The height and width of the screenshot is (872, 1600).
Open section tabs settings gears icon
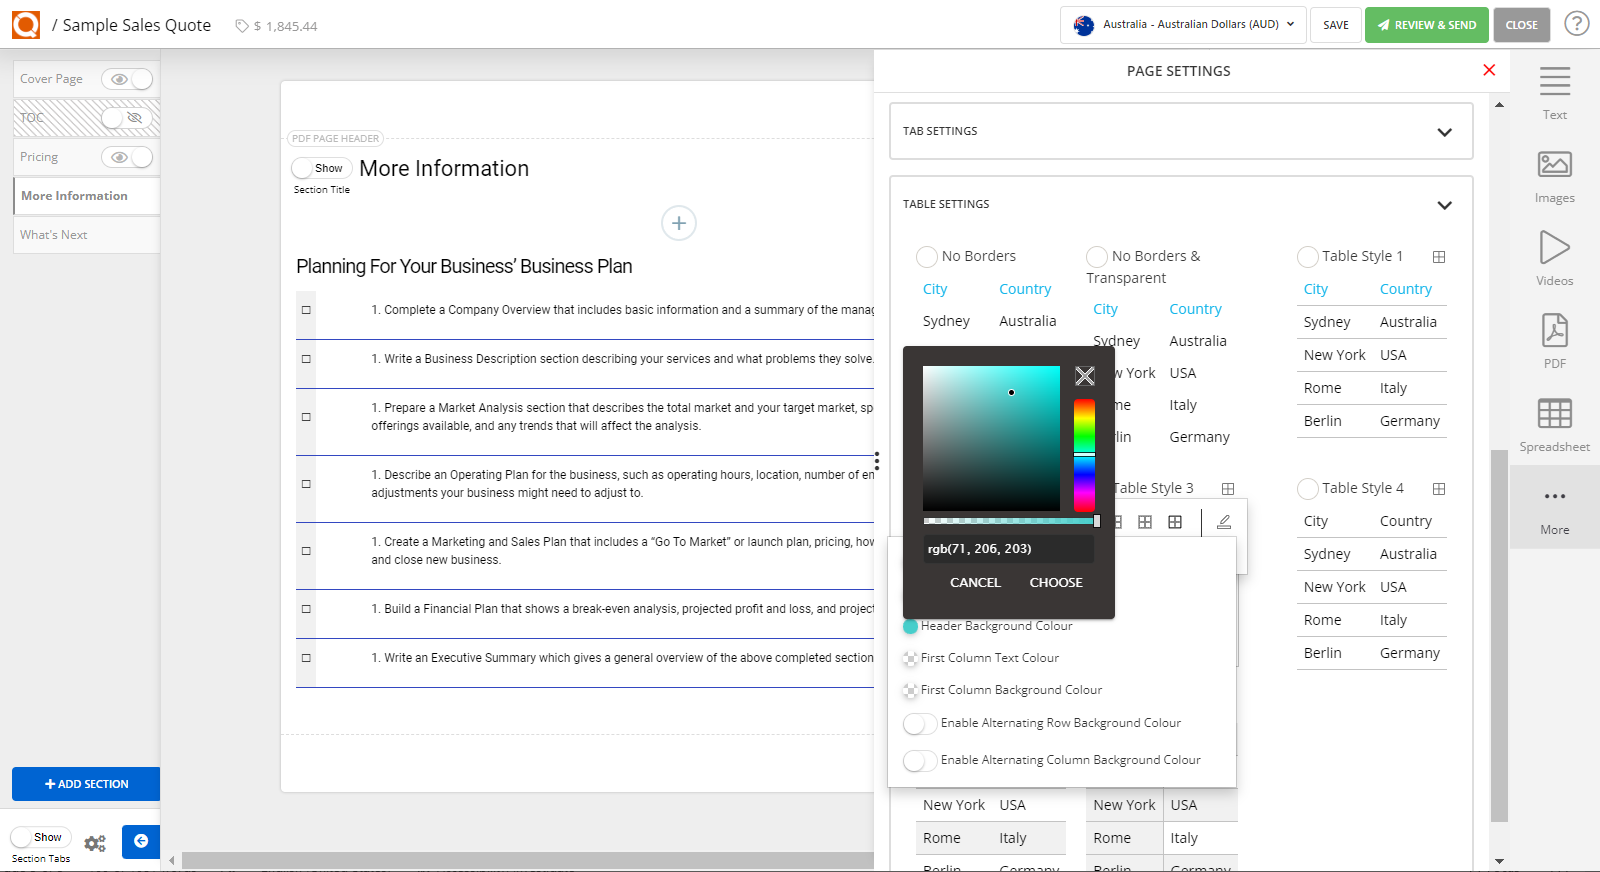(95, 843)
